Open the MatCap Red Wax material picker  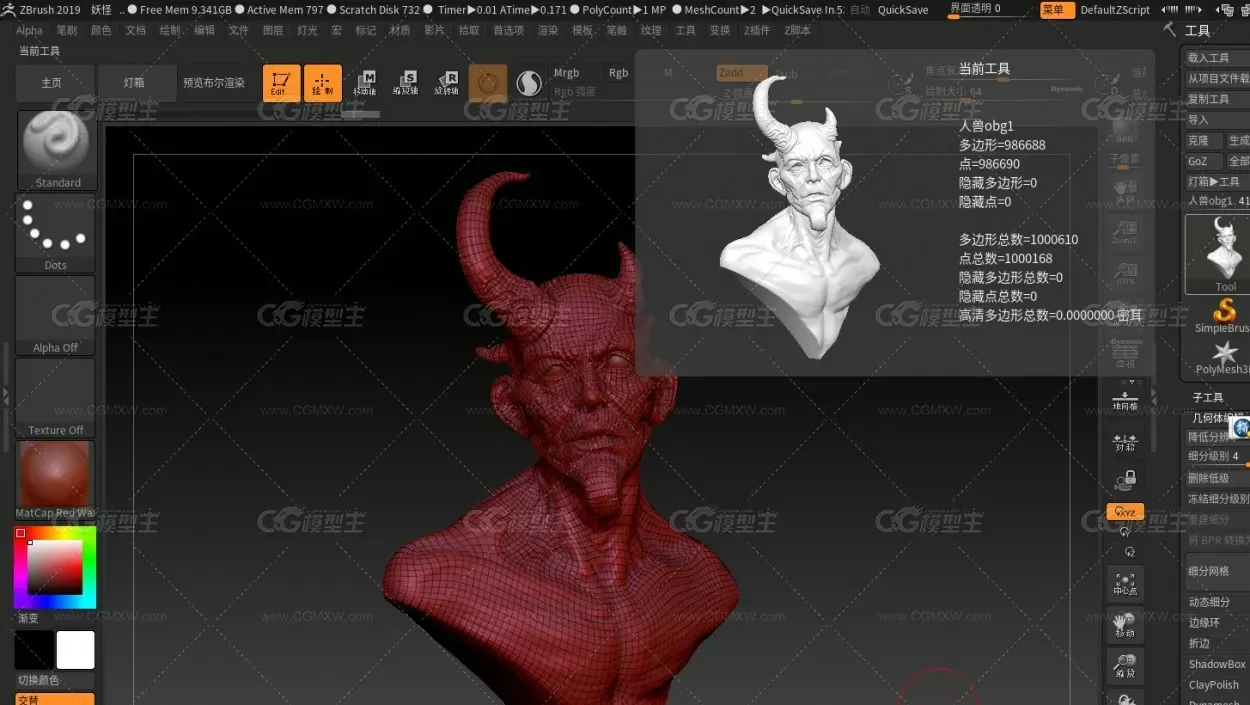tap(56, 480)
